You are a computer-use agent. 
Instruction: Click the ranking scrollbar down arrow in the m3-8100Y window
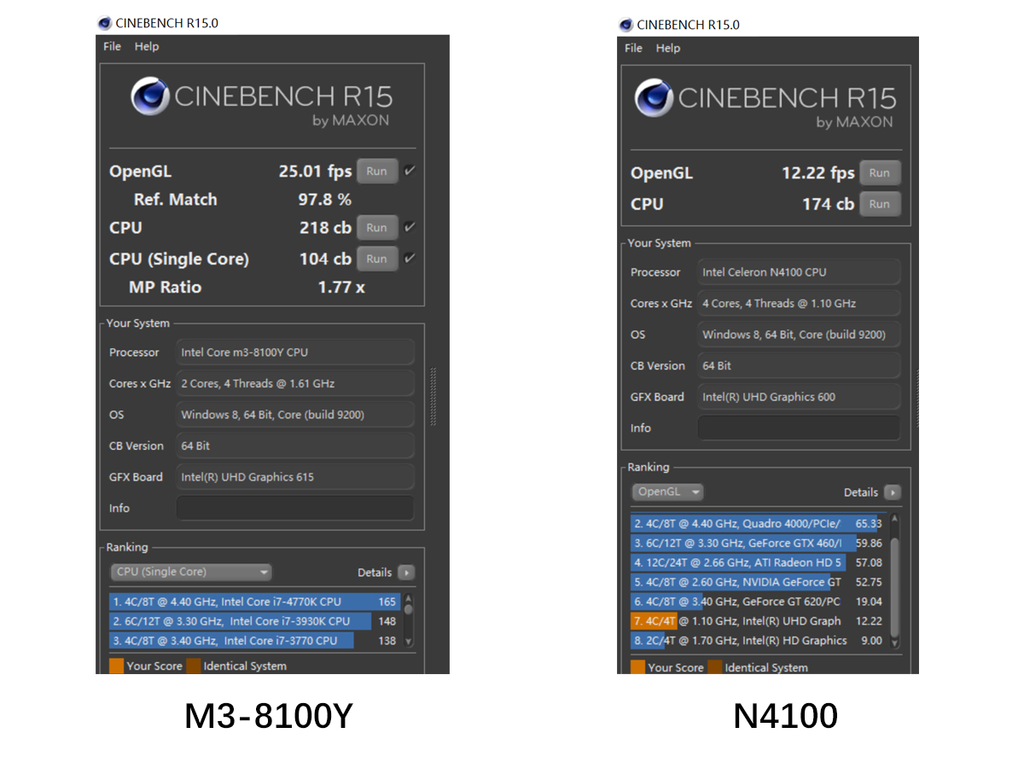coord(408,641)
